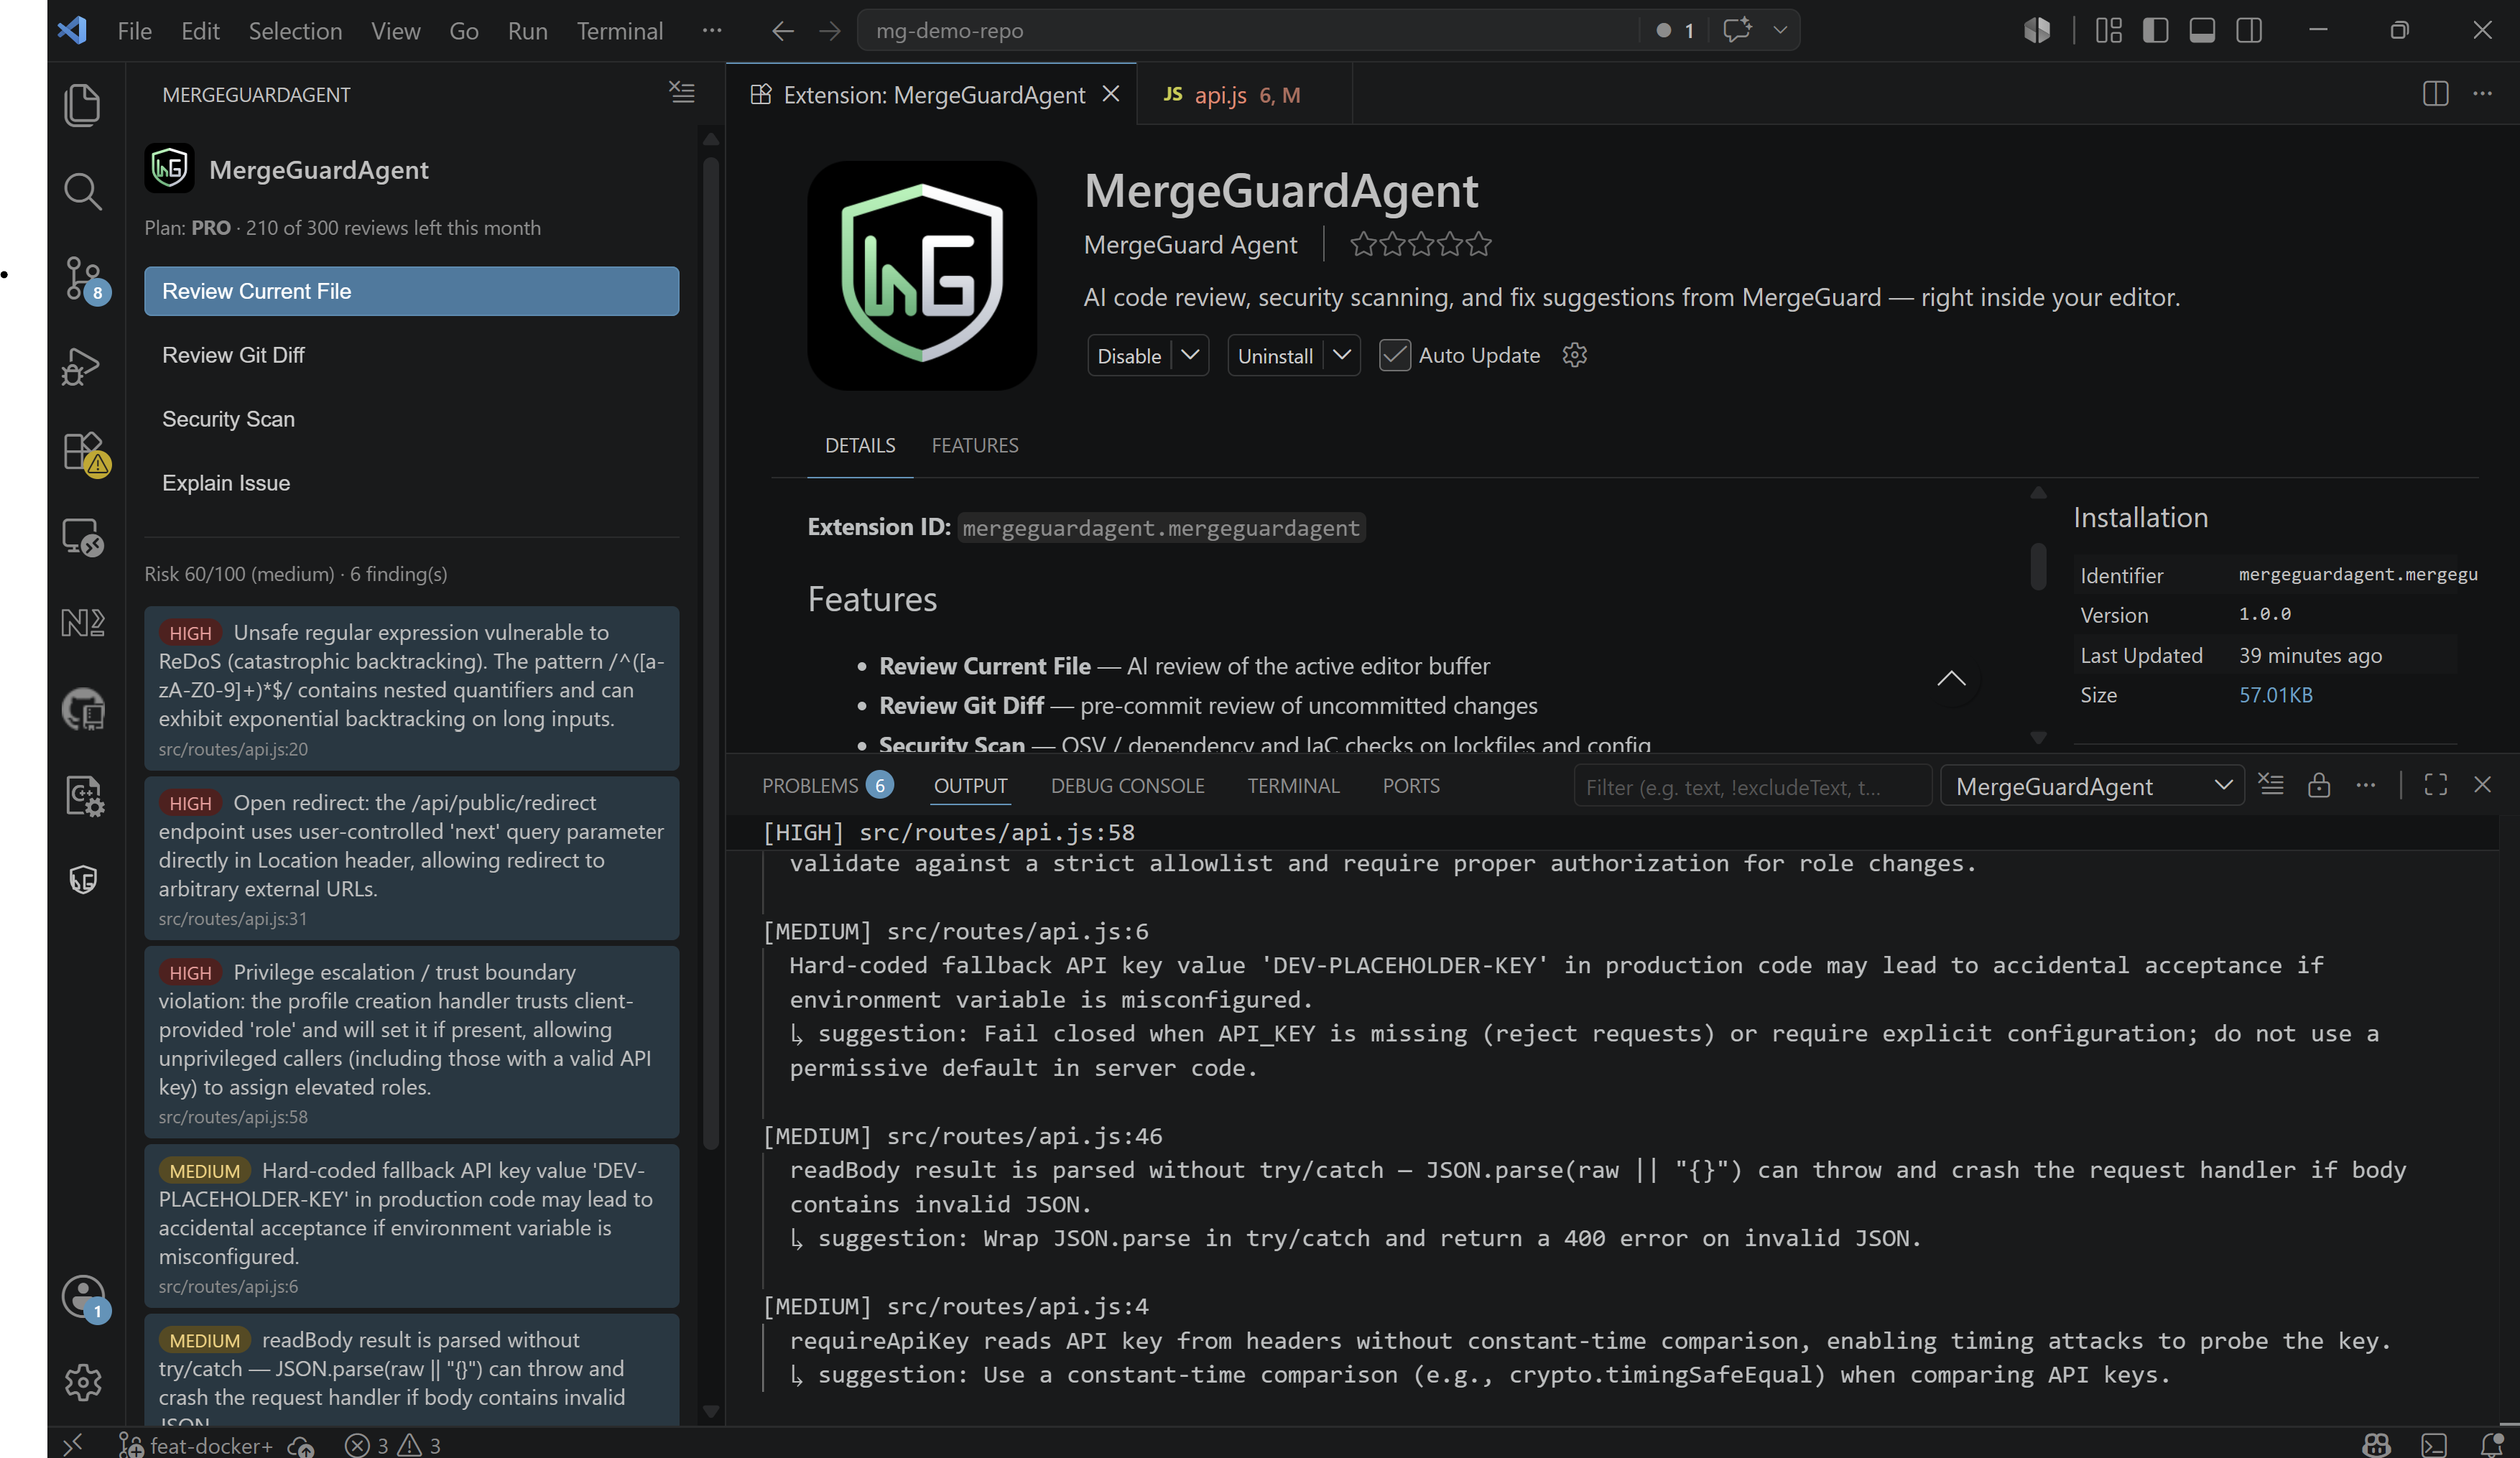Close the bottom panel
This screenshot has width=2520, height=1458.
2482,785
